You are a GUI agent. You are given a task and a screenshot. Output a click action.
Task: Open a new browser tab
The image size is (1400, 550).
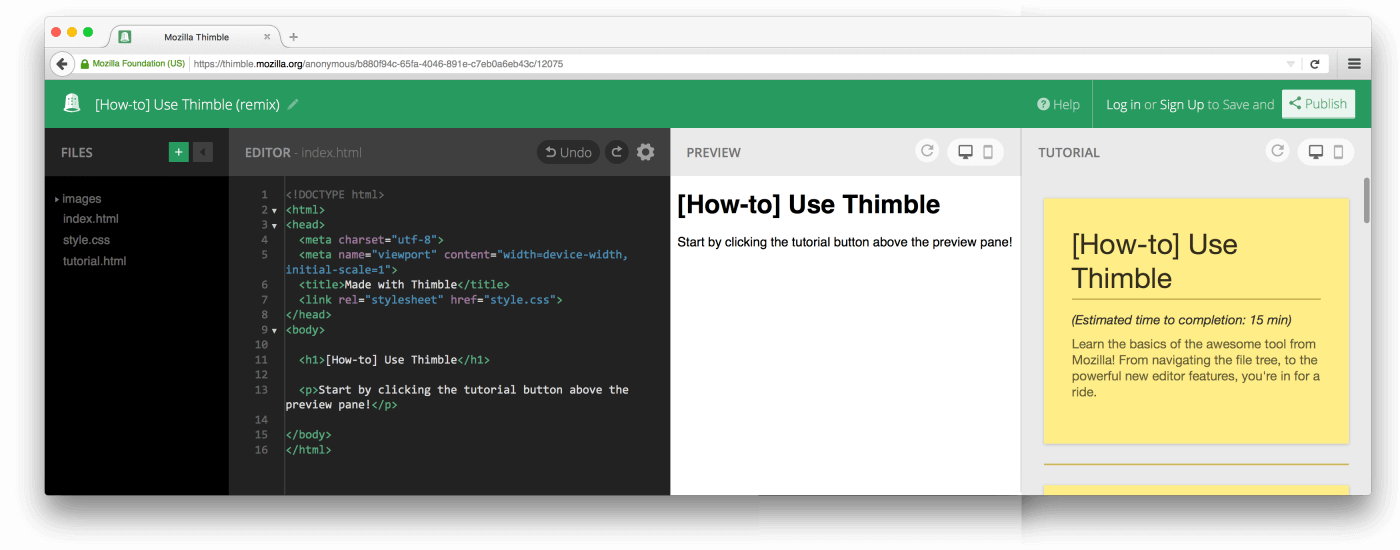[293, 37]
